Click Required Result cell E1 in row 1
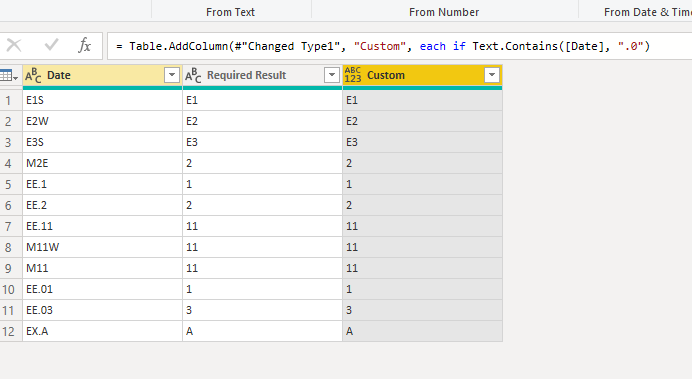Viewport: 692px width, 379px height. [263, 100]
